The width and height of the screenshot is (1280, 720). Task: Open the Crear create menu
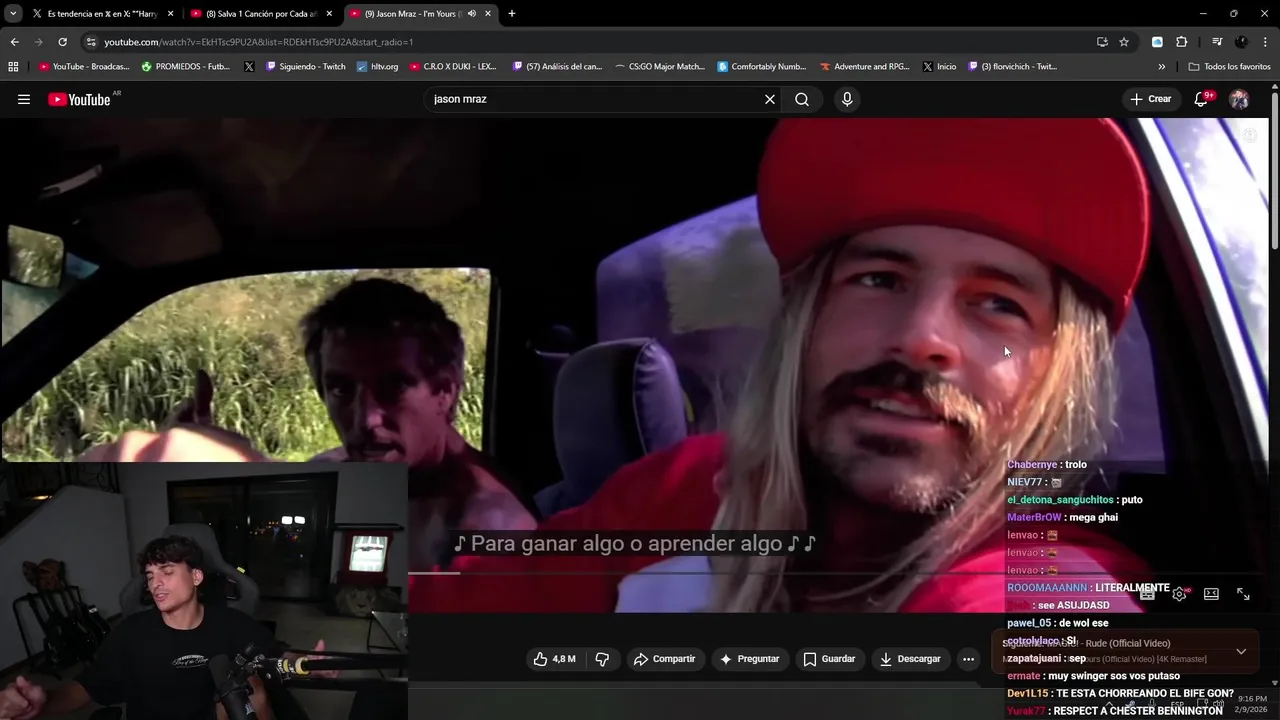tap(1151, 99)
